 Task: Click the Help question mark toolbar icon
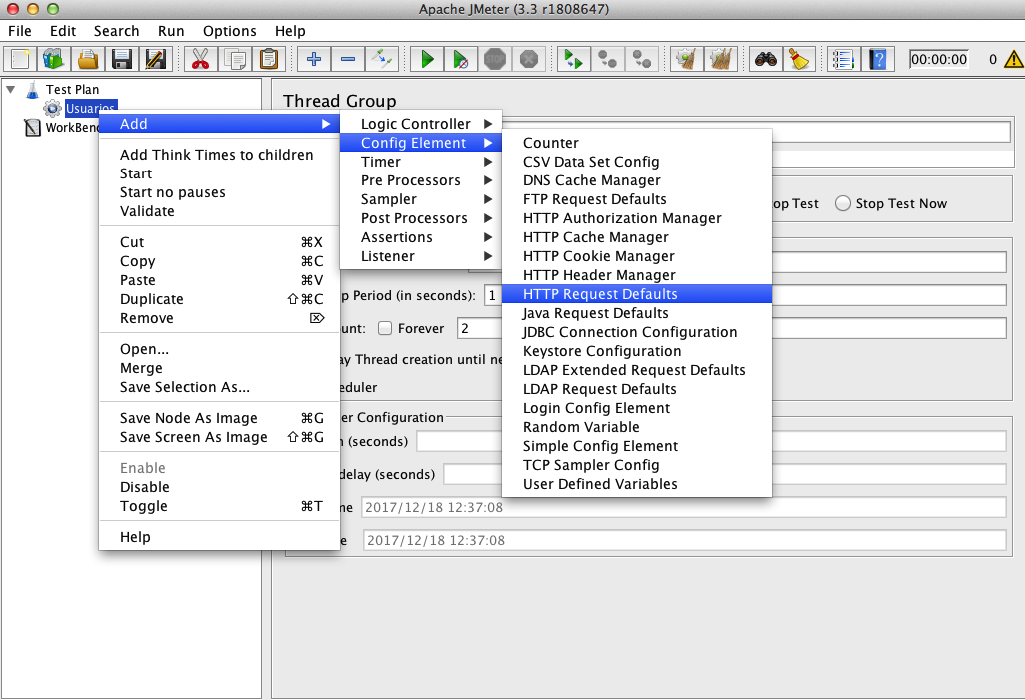click(x=878, y=59)
